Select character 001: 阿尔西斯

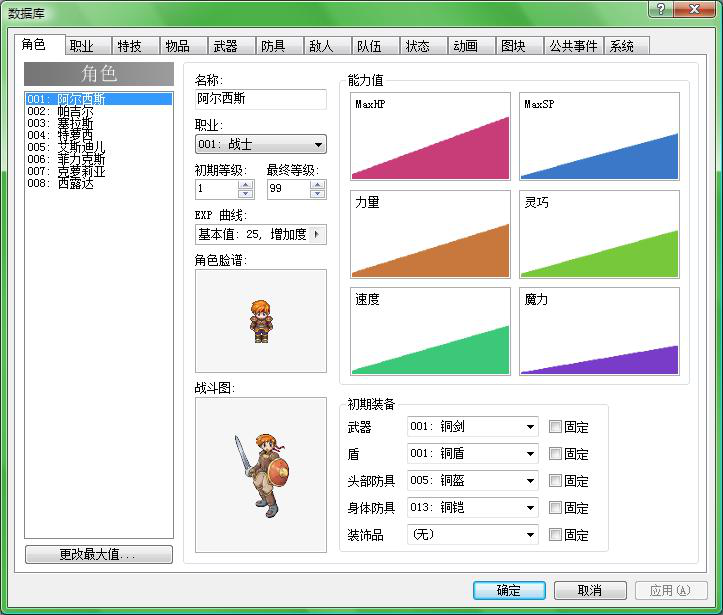coord(99,99)
